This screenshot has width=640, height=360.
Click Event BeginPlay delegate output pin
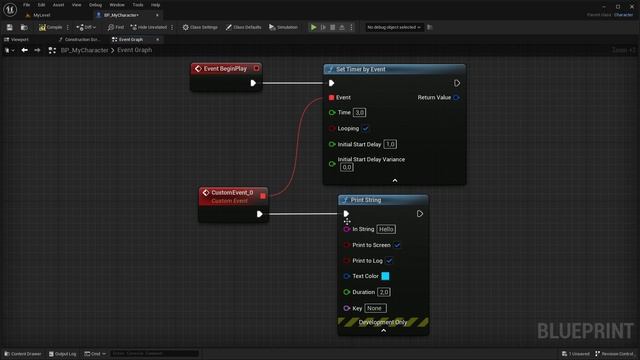click(256, 68)
